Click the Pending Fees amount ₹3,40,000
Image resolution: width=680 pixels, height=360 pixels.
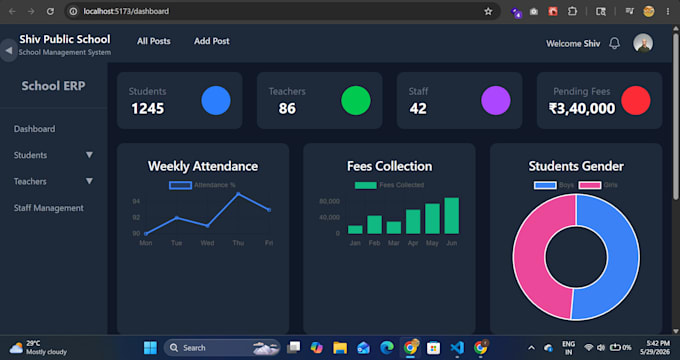[x=582, y=108]
